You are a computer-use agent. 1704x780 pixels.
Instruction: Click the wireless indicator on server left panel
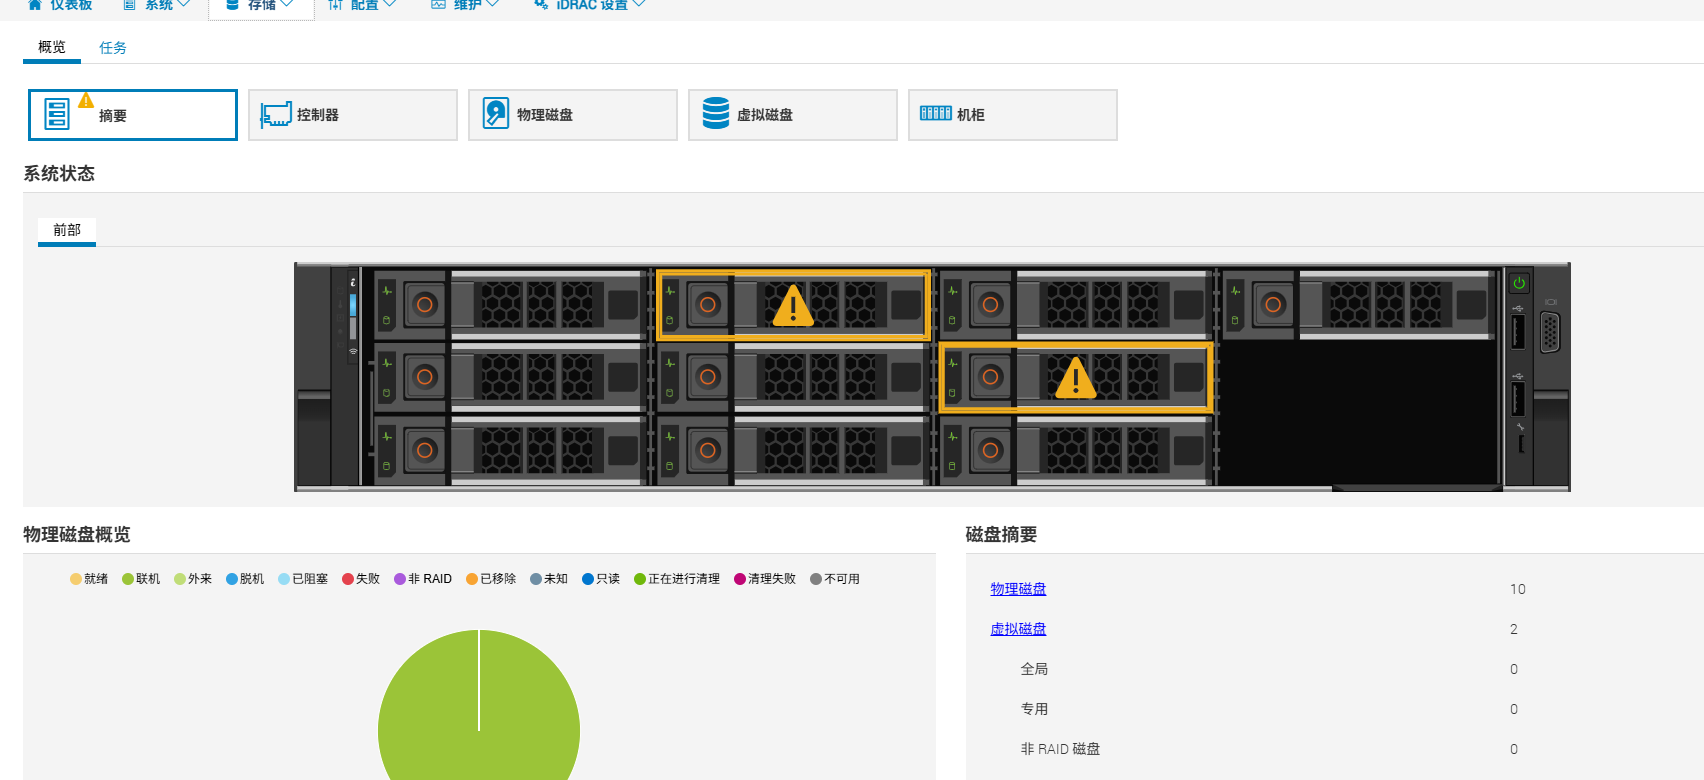click(353, 352)
